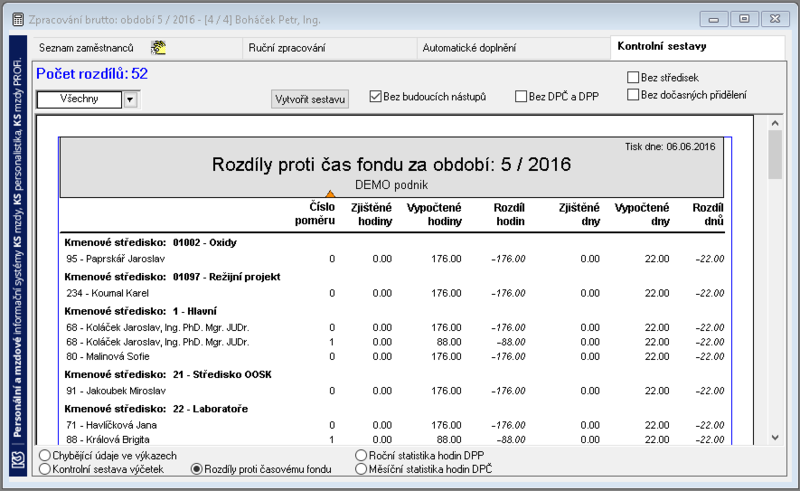Click the report scrollbar down arrow
The height and width of the screenshot is (491, 800).
[775, 437]
